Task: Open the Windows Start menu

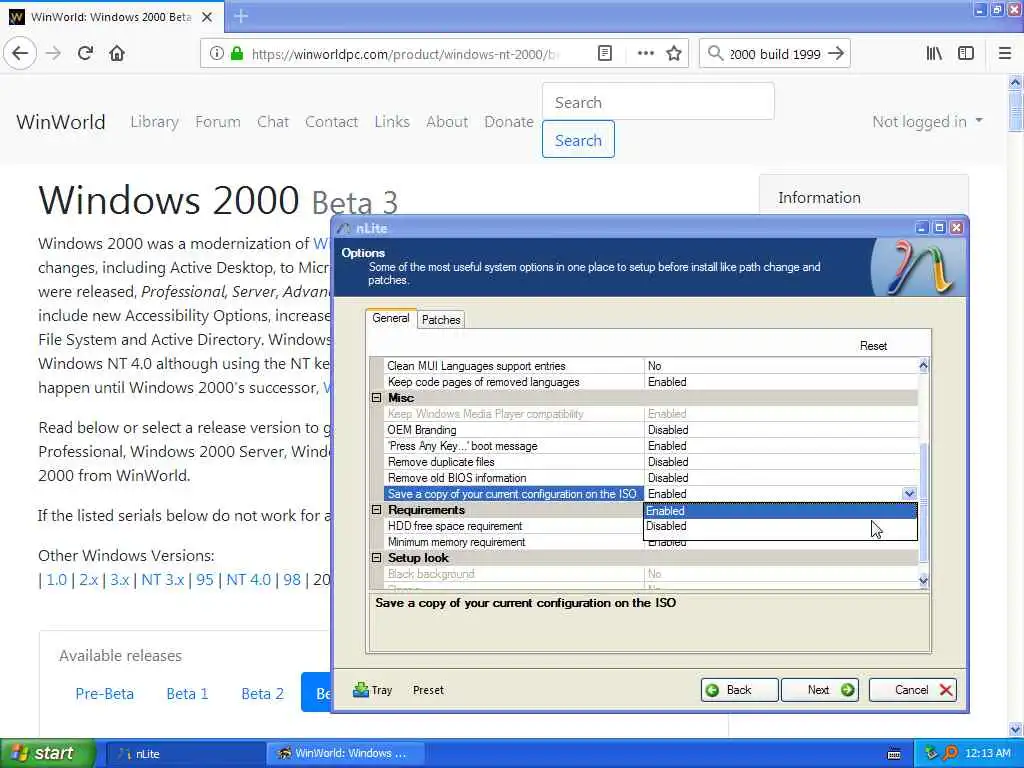Action: (47, 754)
